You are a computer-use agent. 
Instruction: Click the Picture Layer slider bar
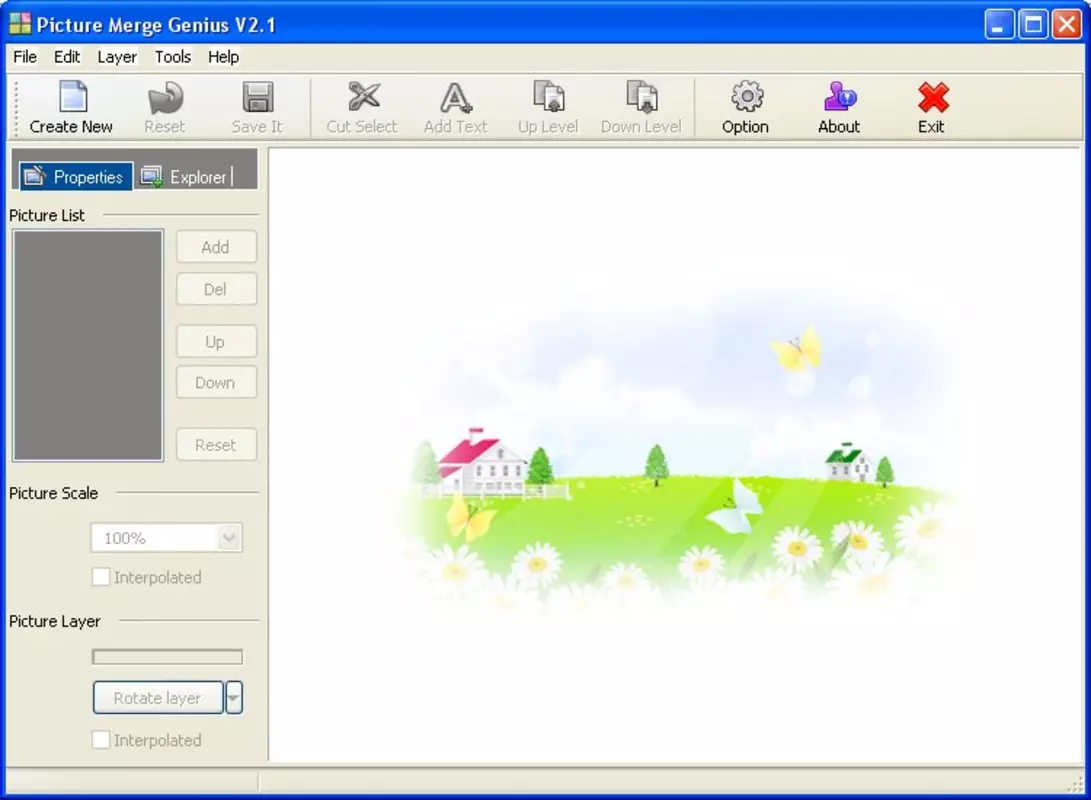click(x=167, y=657)
